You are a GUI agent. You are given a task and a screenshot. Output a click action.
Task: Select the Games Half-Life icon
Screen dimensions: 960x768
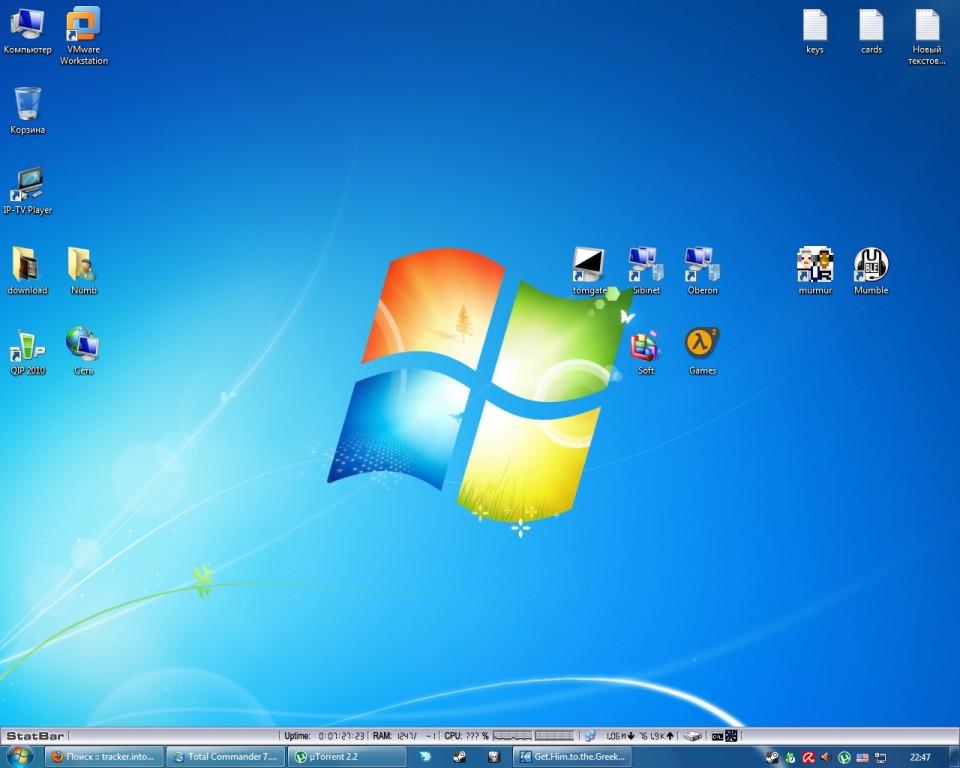(x=702, y=352)
